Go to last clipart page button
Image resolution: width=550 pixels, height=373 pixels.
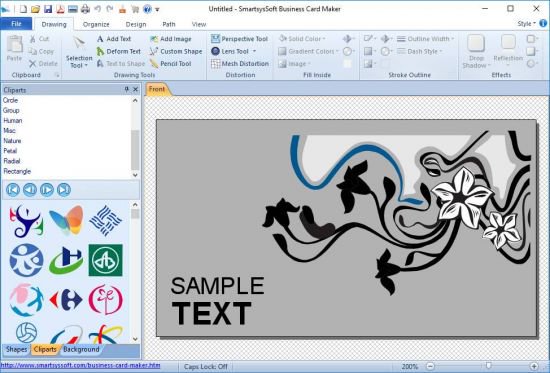point(64,190)
